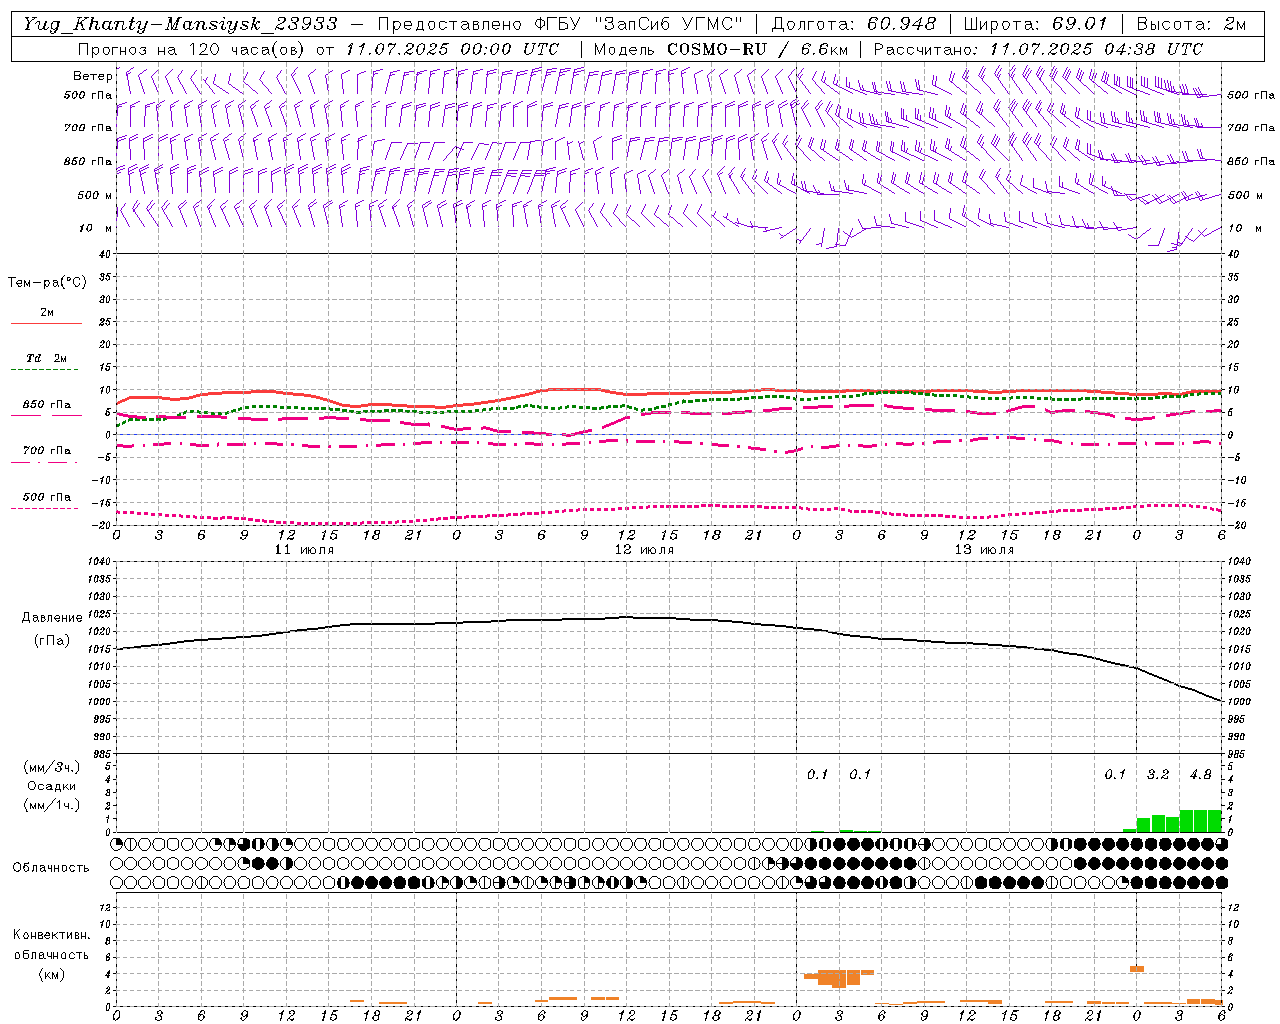Click the Осадки precipitation label
The width and height of the screenshot is (1280, 1024).
click(51, 786)
